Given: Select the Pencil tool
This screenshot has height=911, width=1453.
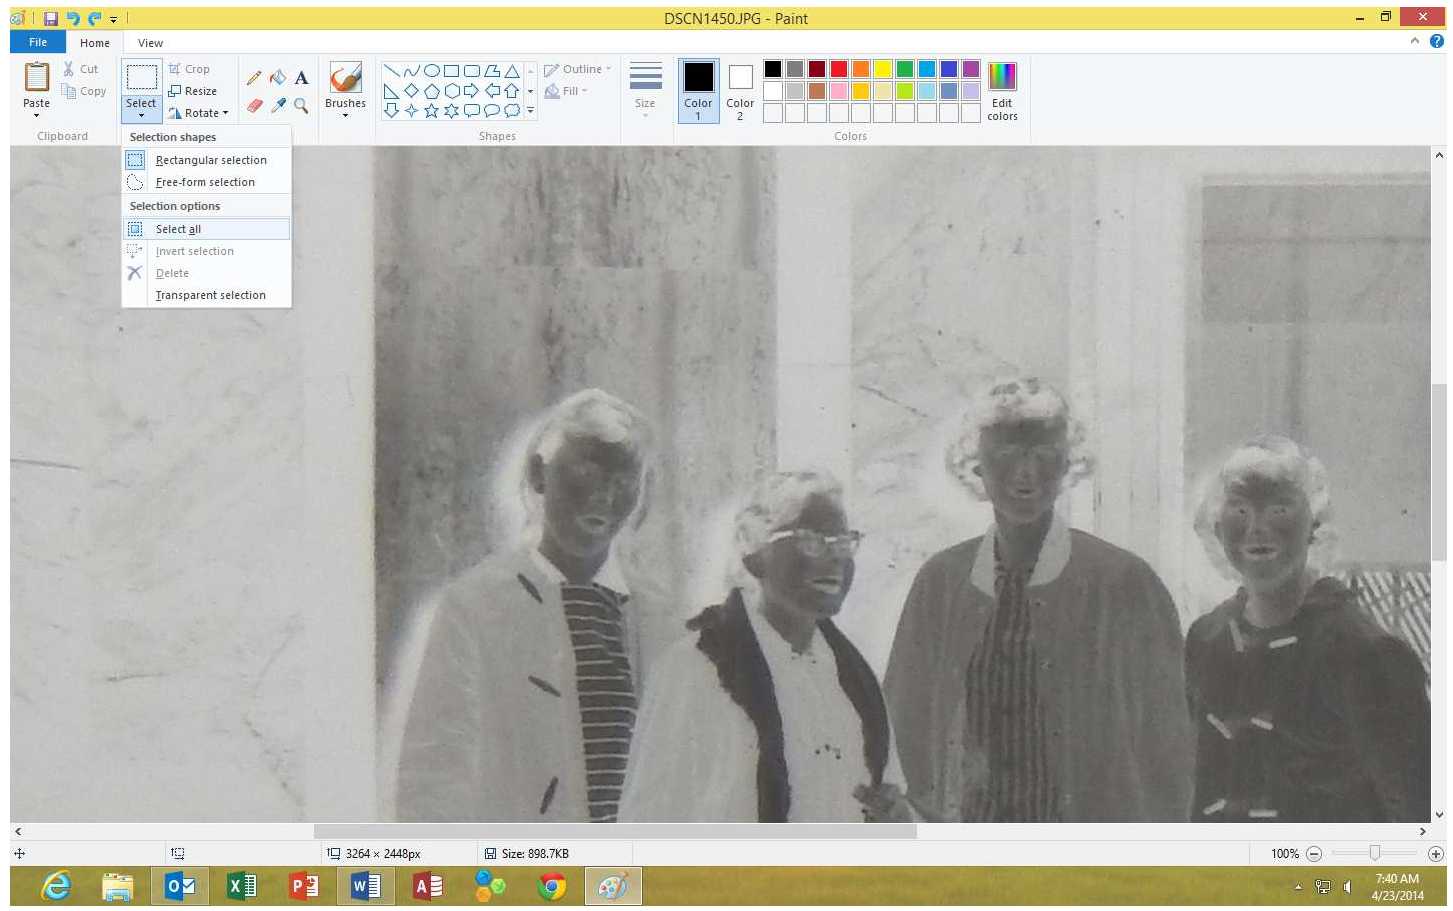Looking at the screenshot, I should [x=254, y=78].
